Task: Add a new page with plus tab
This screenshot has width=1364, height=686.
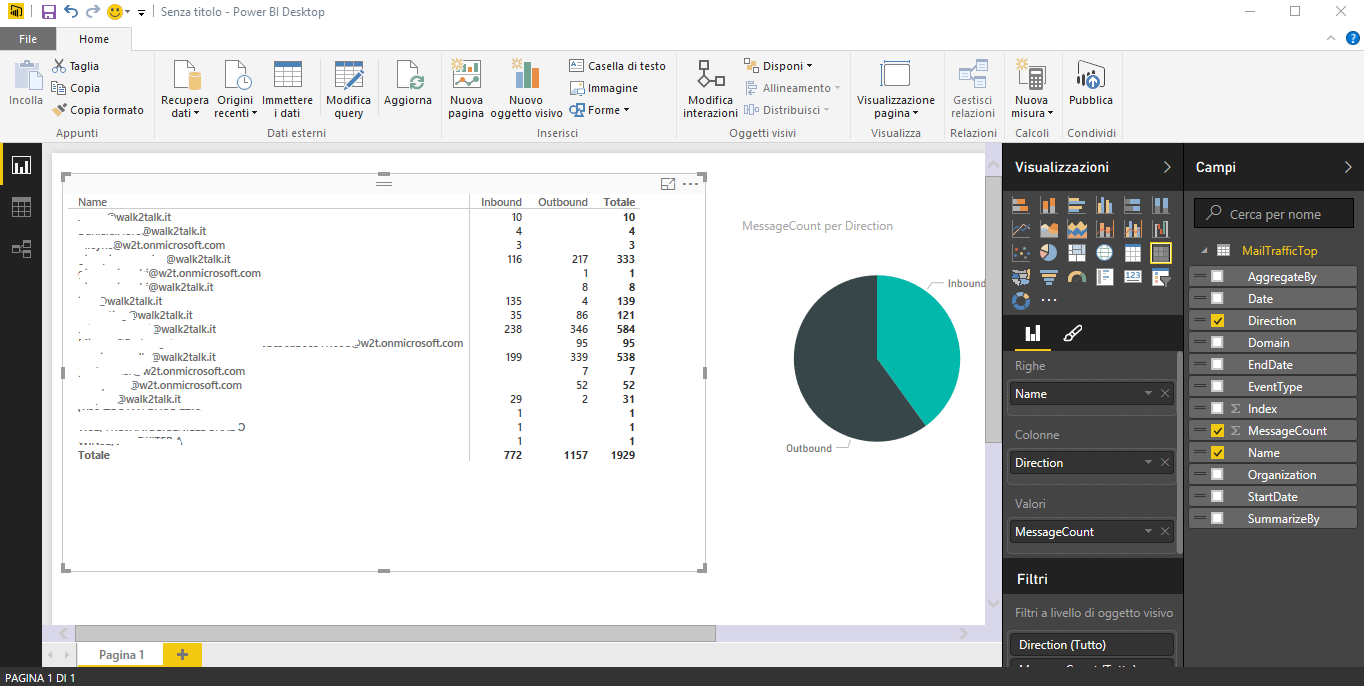Action: pos(182,654)
